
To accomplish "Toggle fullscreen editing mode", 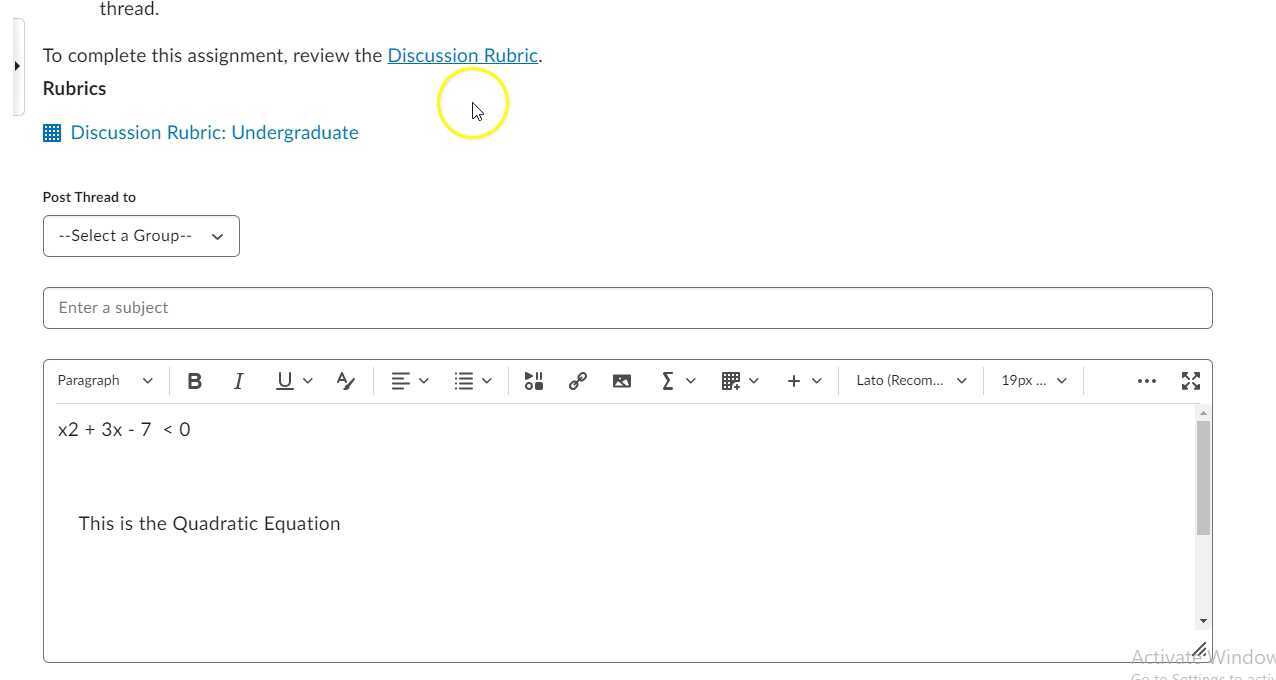I will [x=1191, y=380].
